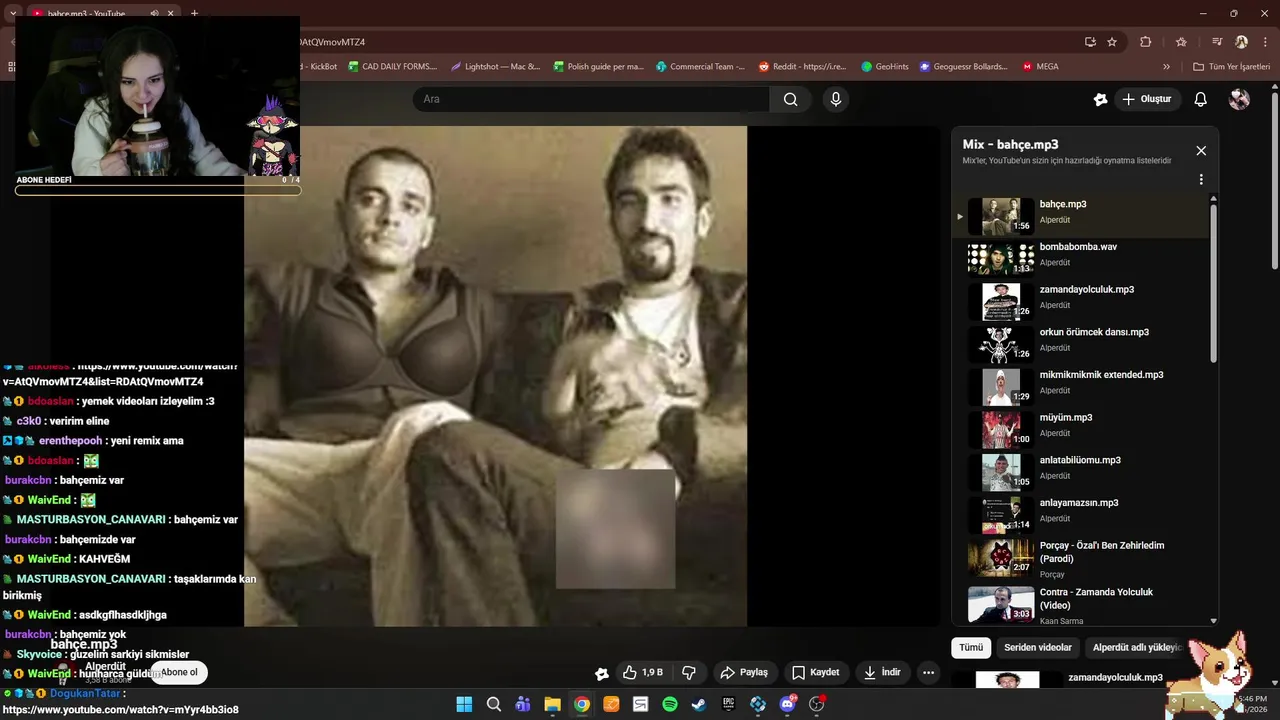Open playlist three-dot options menu

pos(1201,180)
